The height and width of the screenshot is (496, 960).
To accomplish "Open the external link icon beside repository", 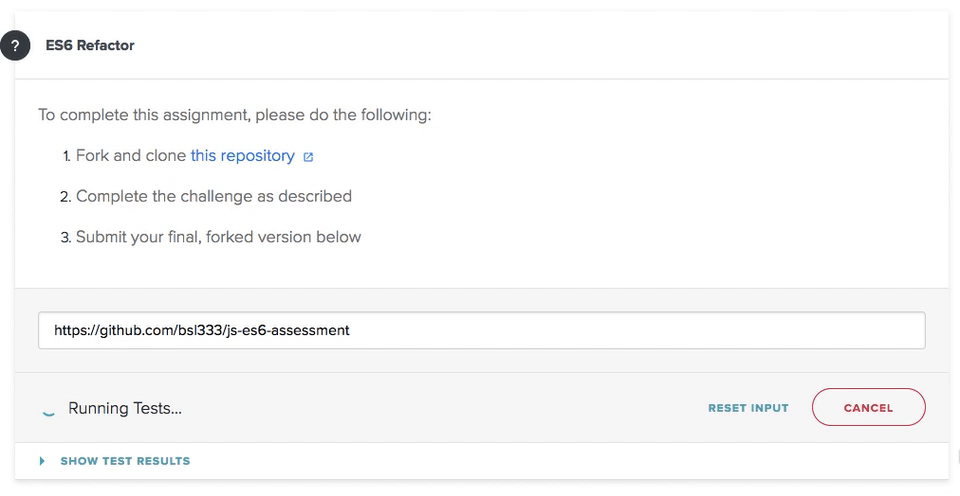I will (309, 157).
